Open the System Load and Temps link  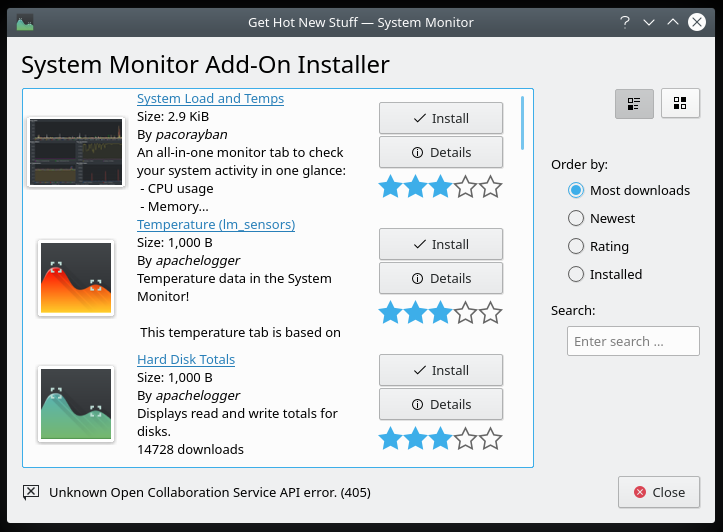click(210, 99)
